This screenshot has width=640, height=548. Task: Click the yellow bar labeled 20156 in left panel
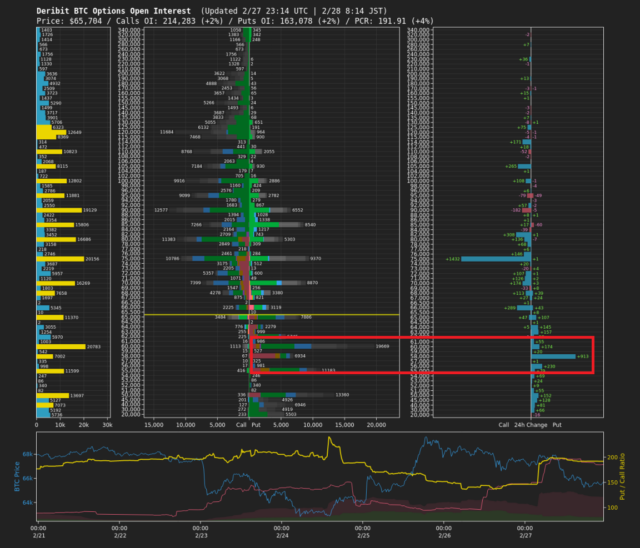pyautogui.click(x=60, y=258)
